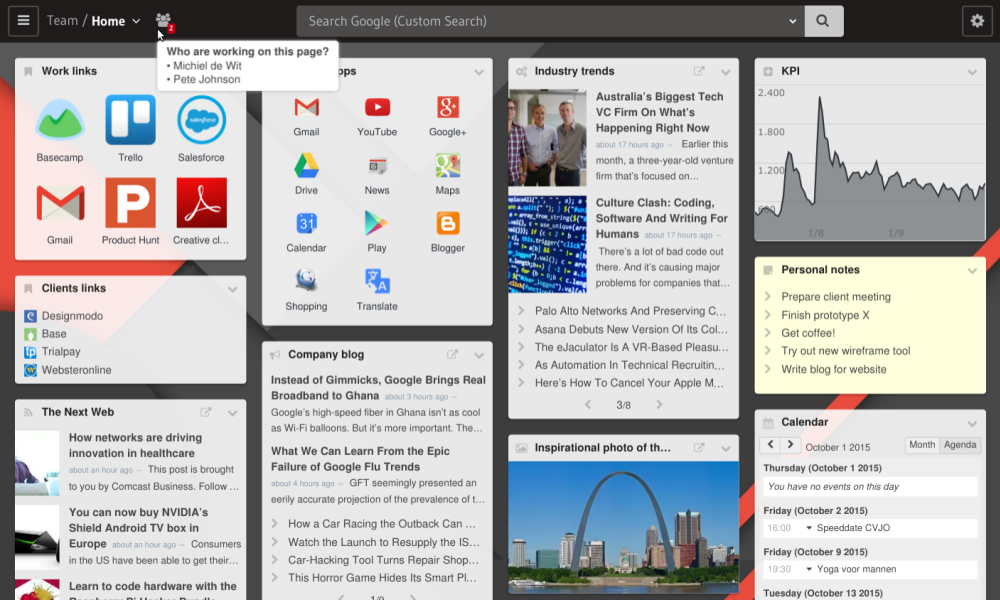Switch calendar to Month view

922,445
